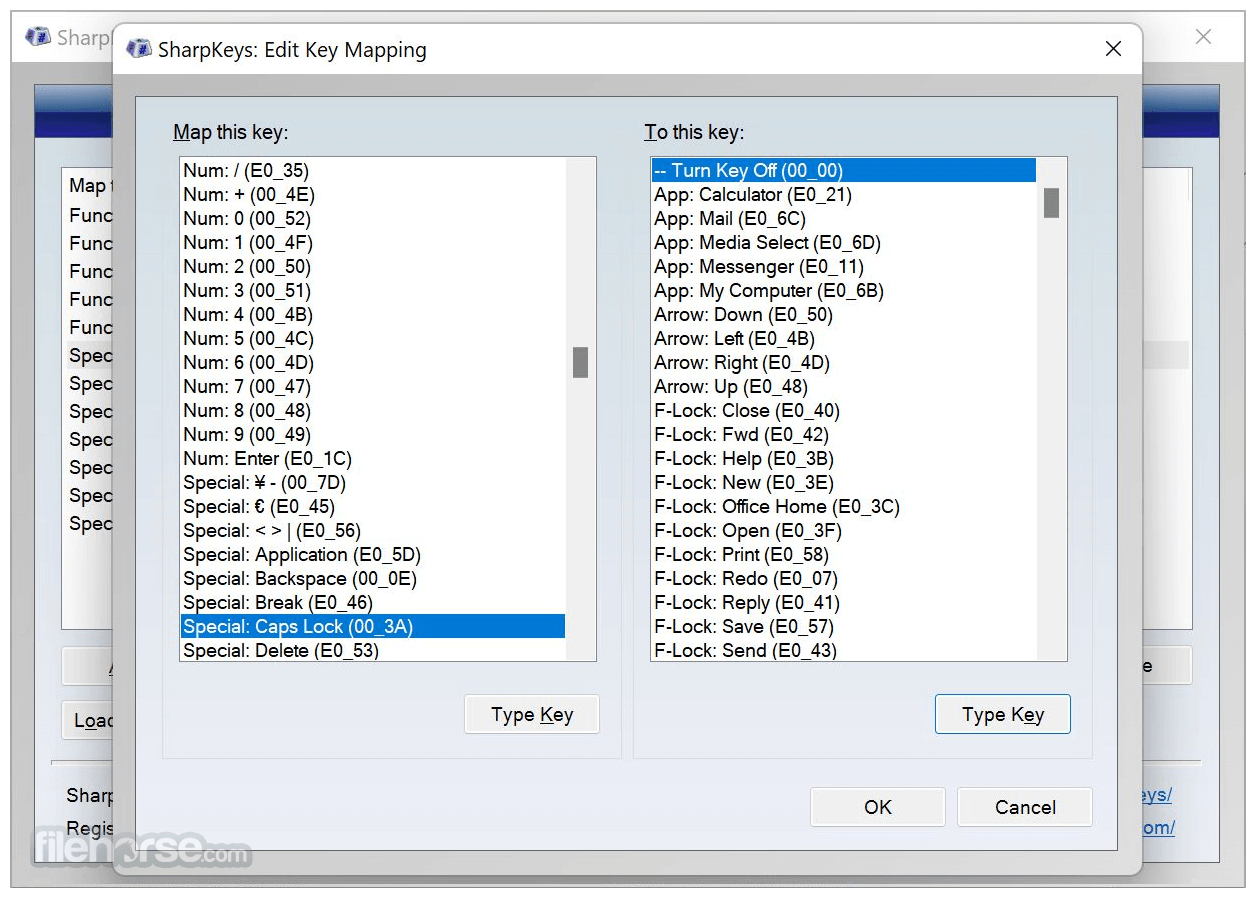This screenshot has height=898, width=1256.
Task: Select highlighted "Special: Caps Lock (00_3A)"
Action: [x=373, y=626]
